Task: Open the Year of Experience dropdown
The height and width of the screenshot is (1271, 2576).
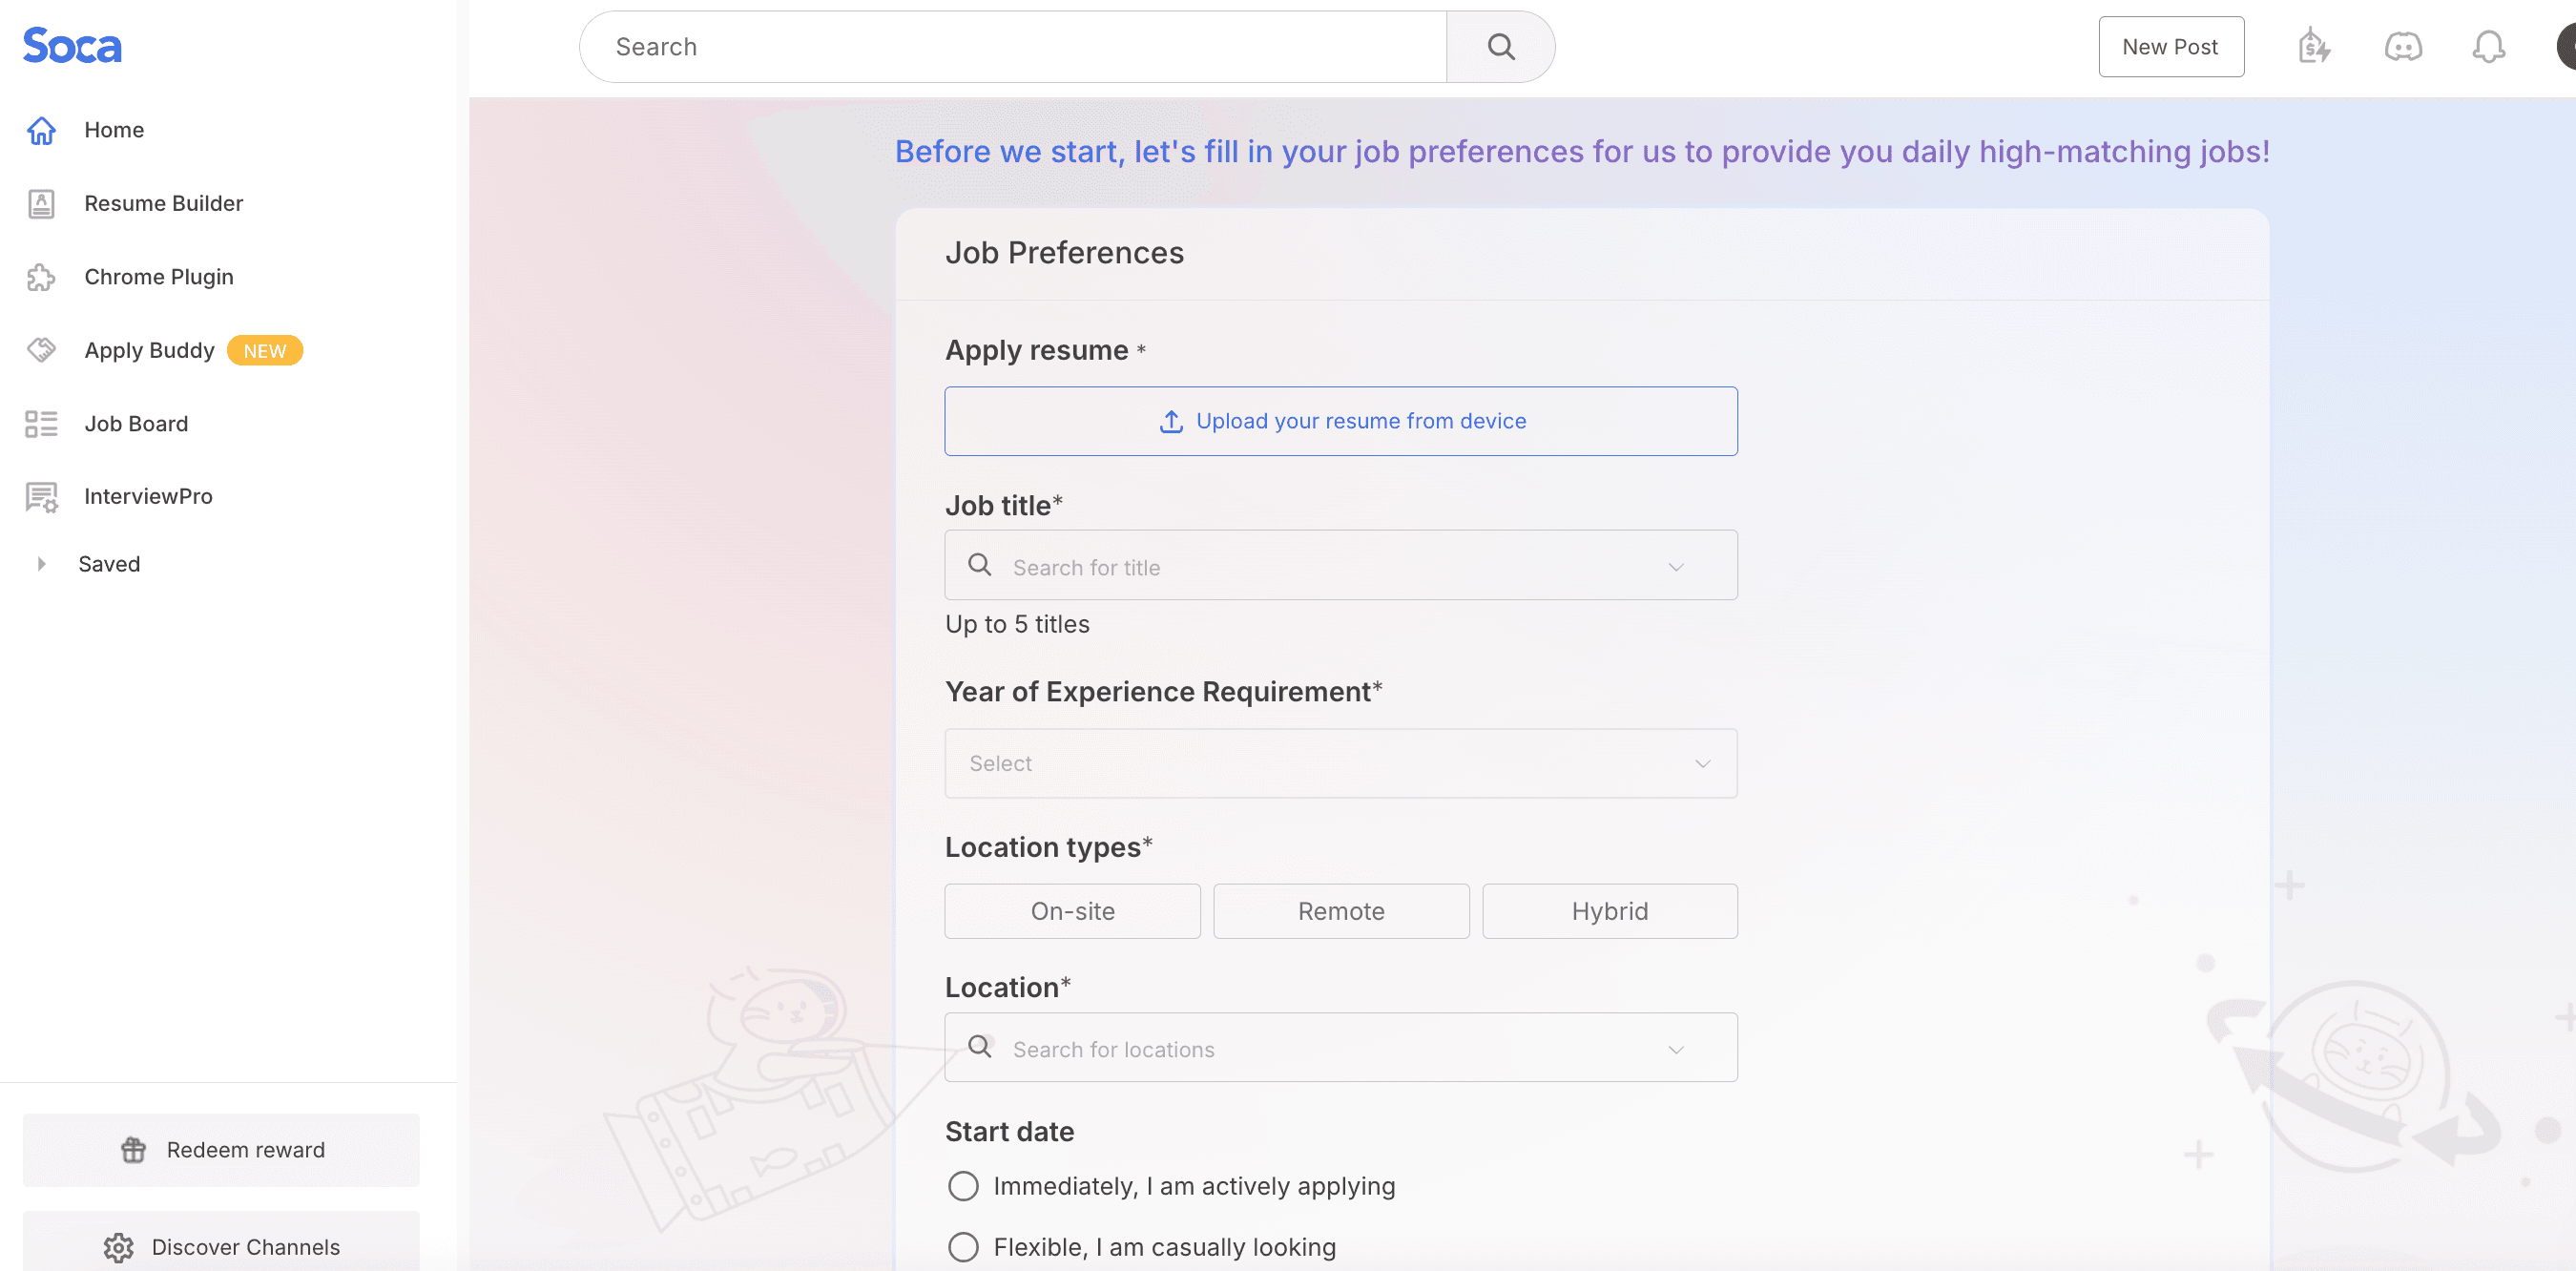Action: tap(1341, 763)
